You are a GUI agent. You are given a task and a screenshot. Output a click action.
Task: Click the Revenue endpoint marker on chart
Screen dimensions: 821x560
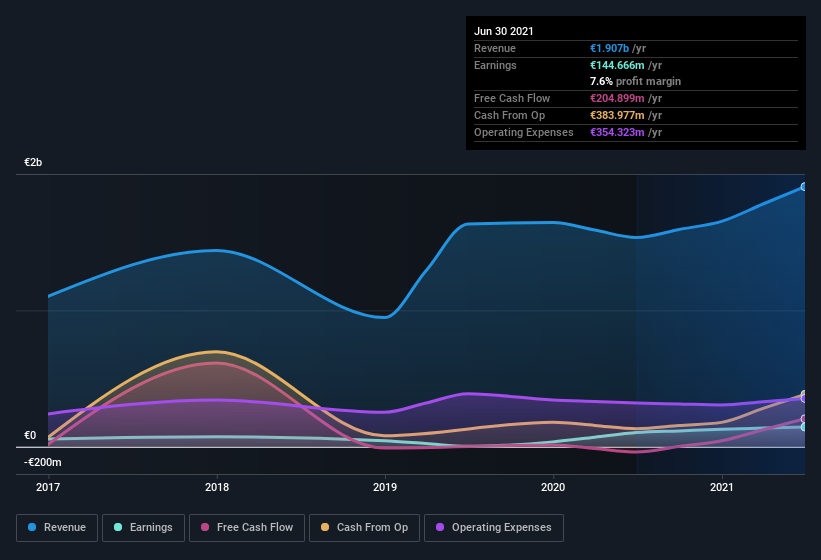click(804, 187)
